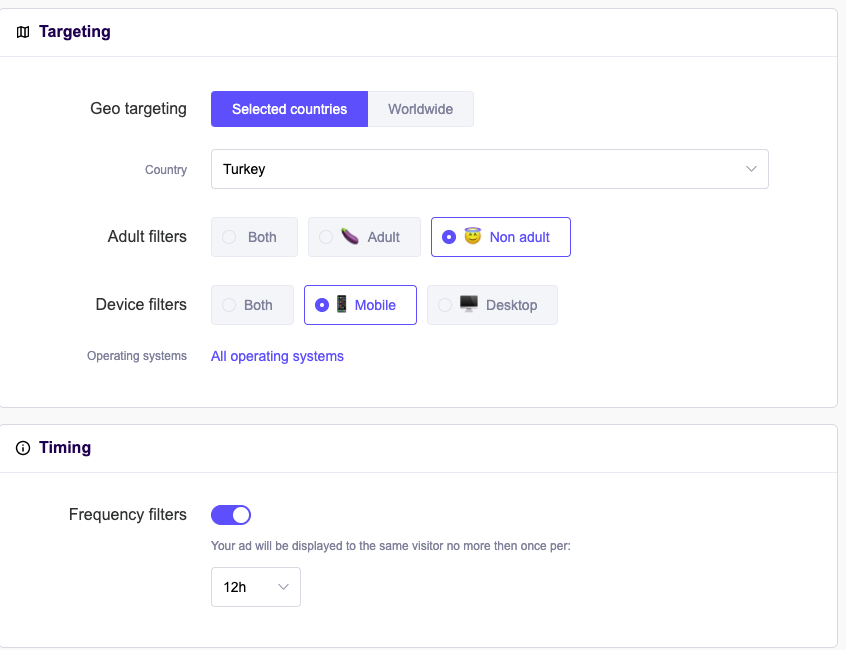Select Both radio for Device filters
Screen dimensions: 846x650
[x=229, y=305]
